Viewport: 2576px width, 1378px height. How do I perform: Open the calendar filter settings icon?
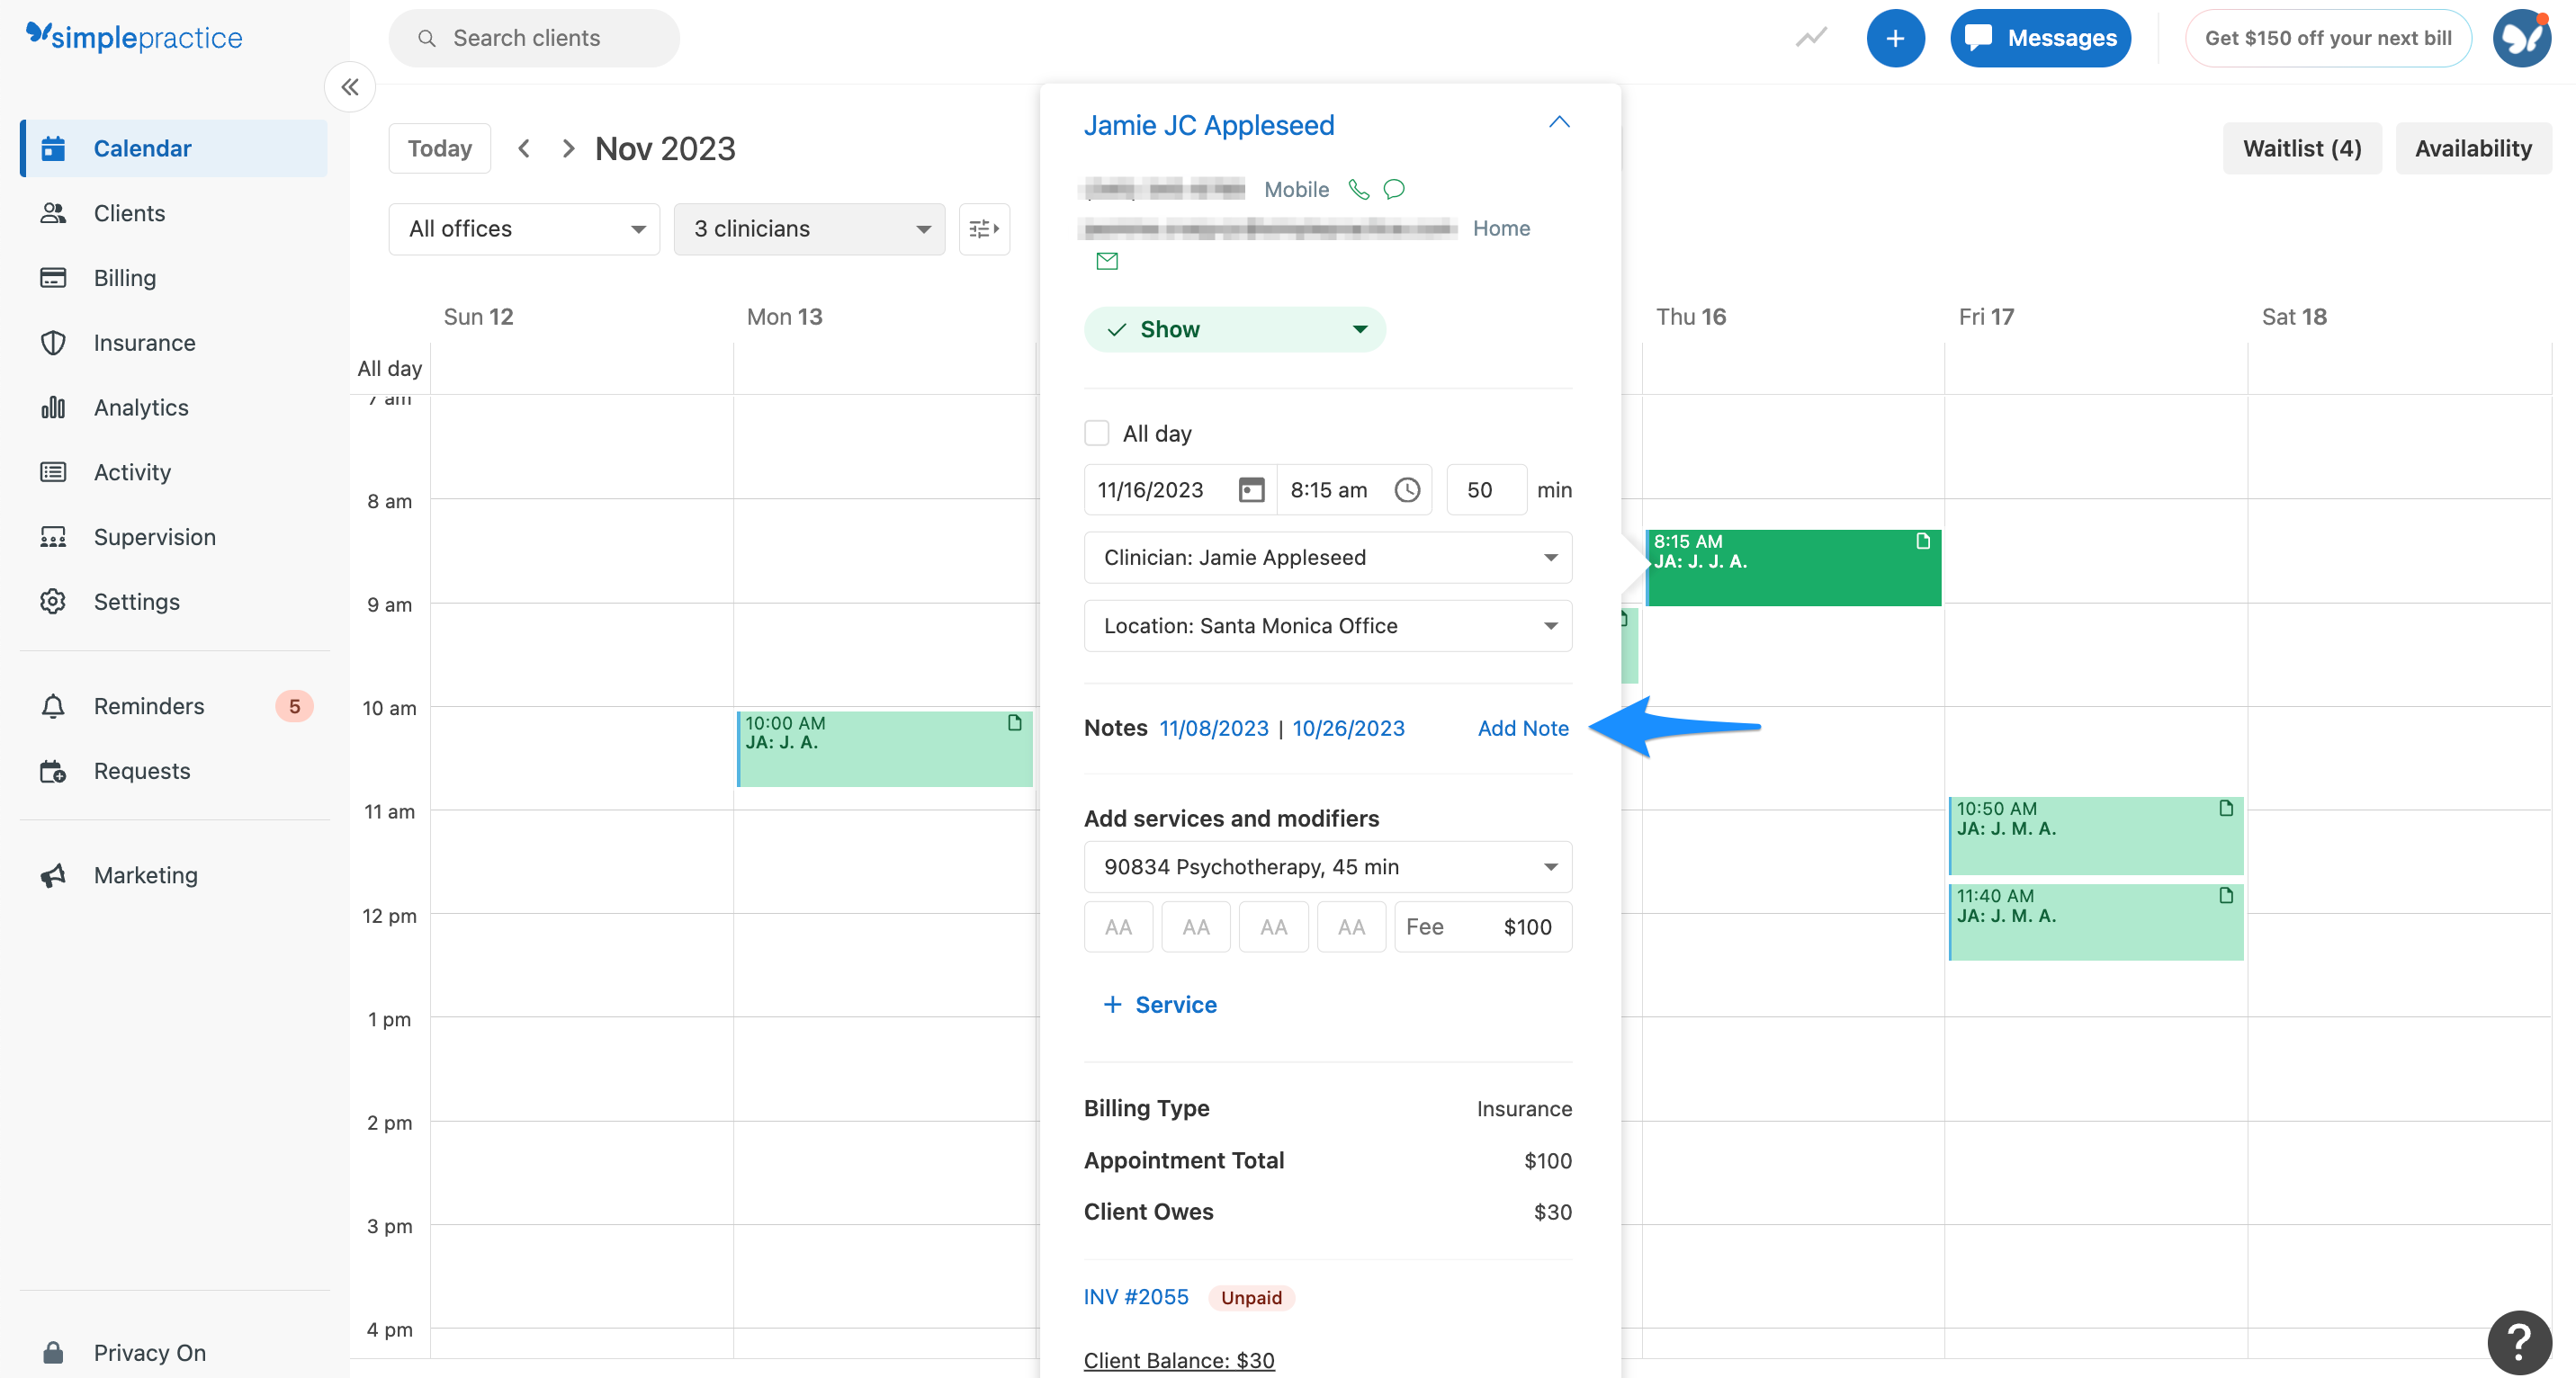(984, 229)
